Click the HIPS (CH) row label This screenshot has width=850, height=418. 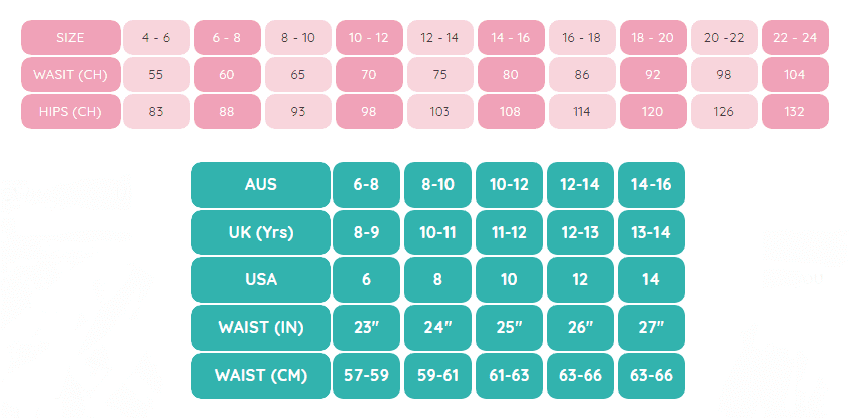click(x=71, y=111)
